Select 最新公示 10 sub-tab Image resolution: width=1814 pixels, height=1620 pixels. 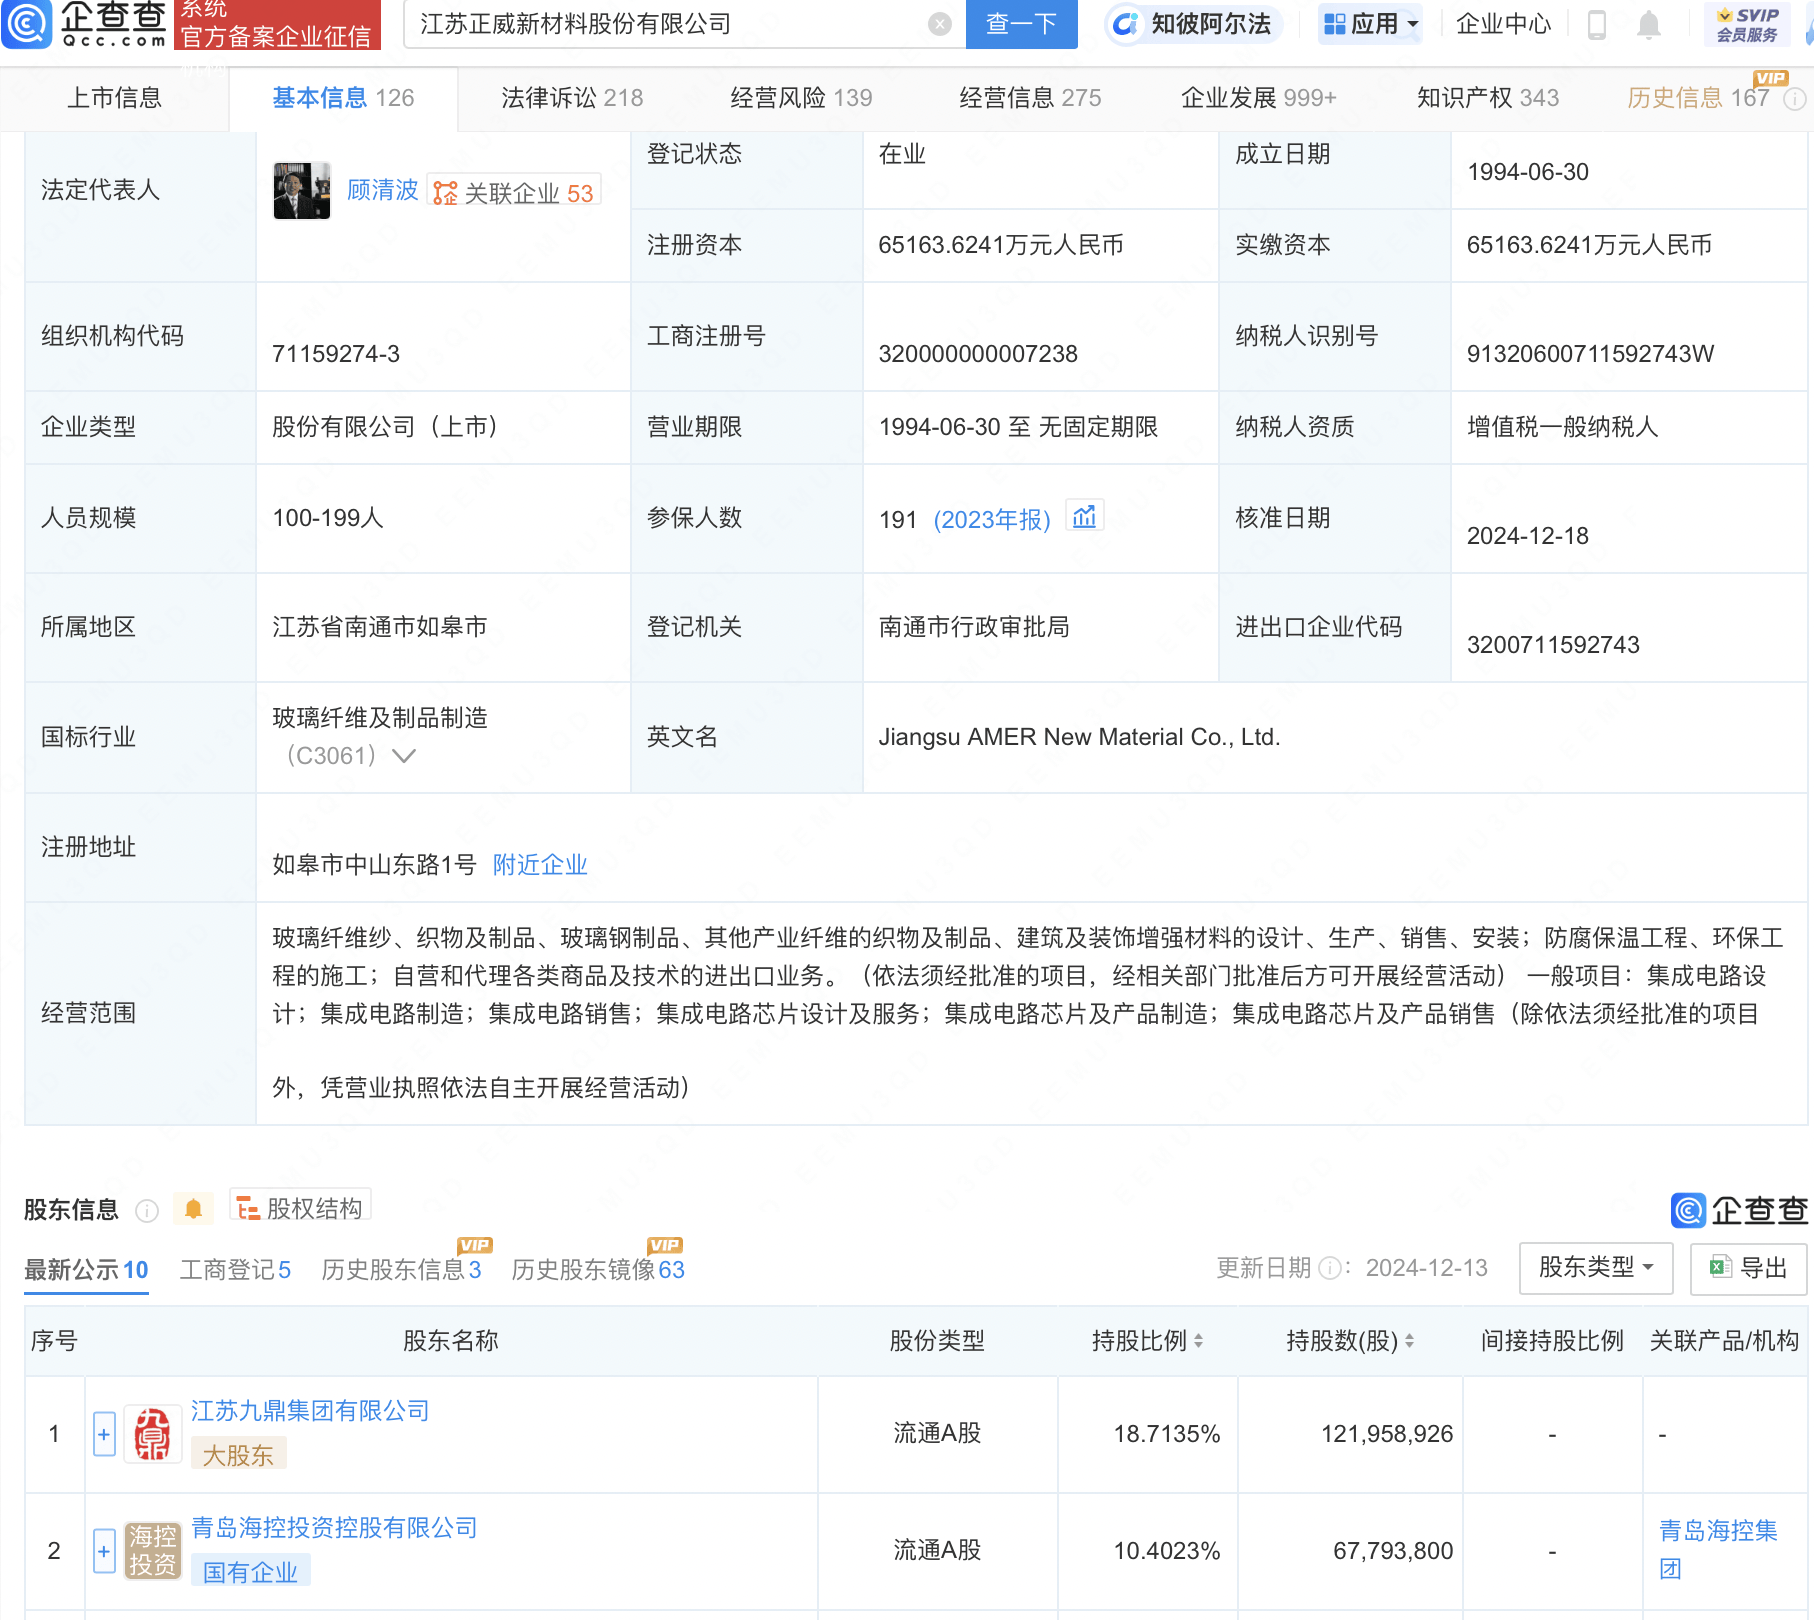[86, 1270]
